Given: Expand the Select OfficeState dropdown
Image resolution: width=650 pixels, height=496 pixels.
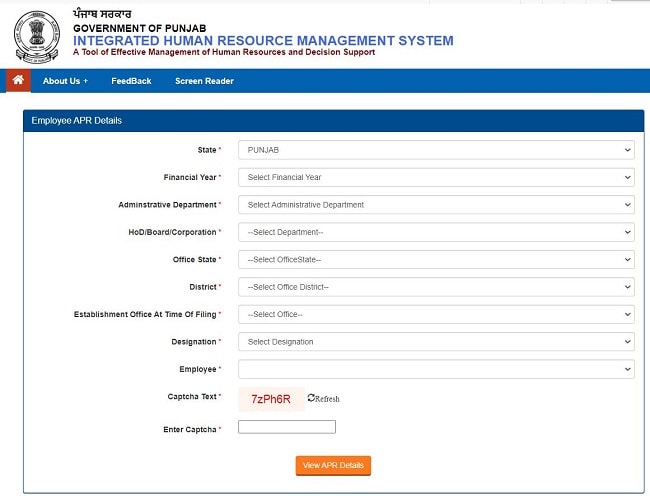Looking at the screenshot, I should [436, 259].
